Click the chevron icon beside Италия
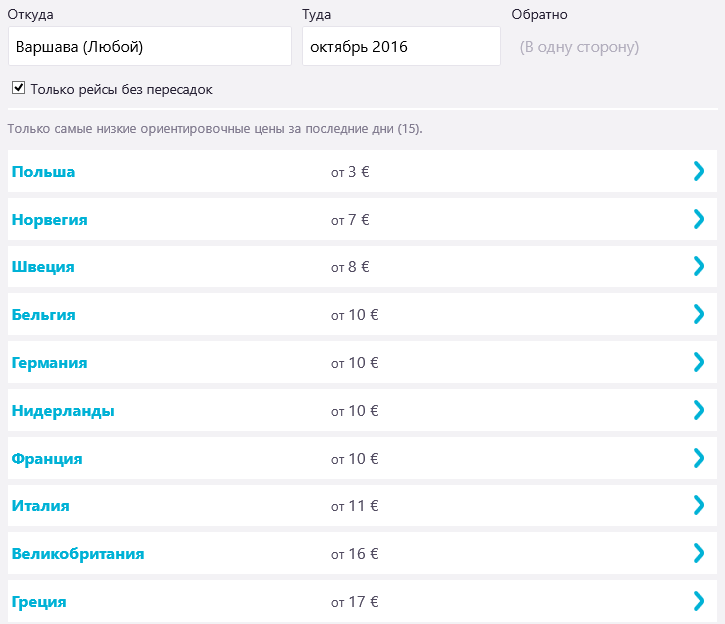This screenshot has height=624, width=725. click(x=699, y=505)
